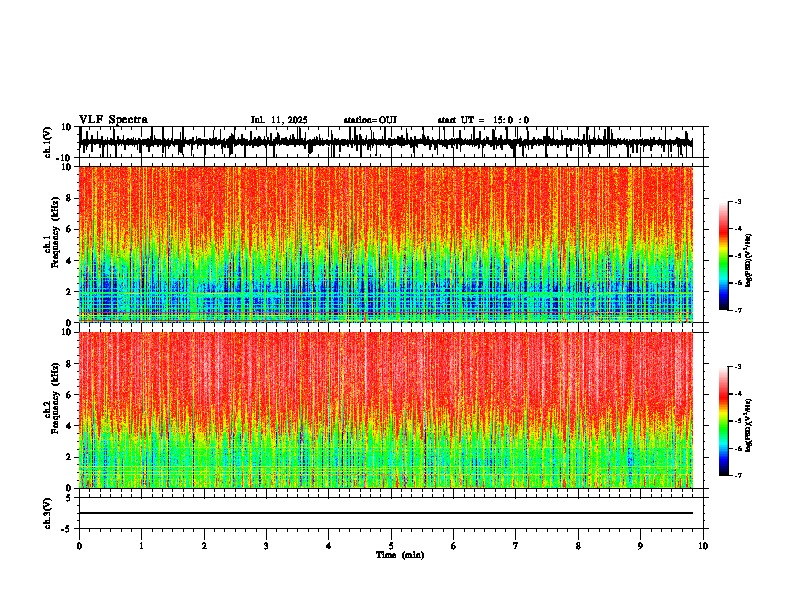
Task: Click the ch.1 spectrogram color bar
Action: coord(724,256)
